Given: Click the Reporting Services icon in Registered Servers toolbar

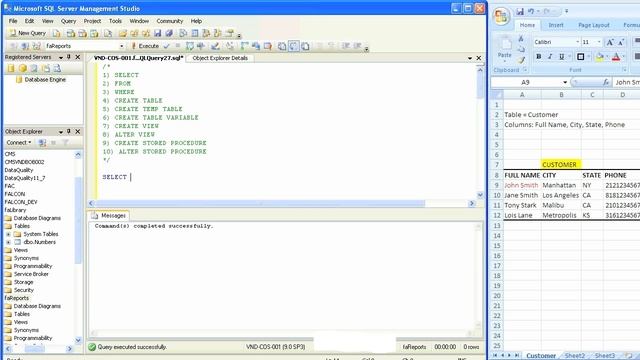Looking at the screenshot, I should pyautogui.click(x=34, y=69).
